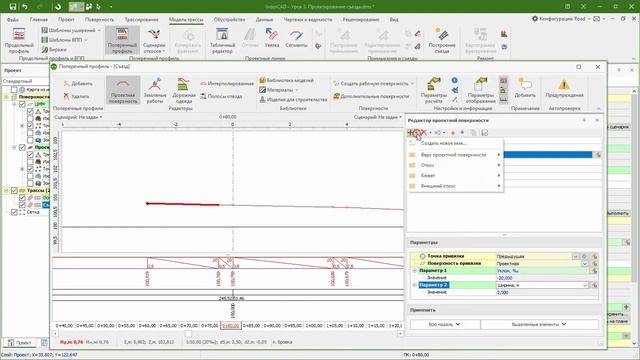Open the Земляные работы editor
Viewport: 640px width, 360px height.
[155, 90]
